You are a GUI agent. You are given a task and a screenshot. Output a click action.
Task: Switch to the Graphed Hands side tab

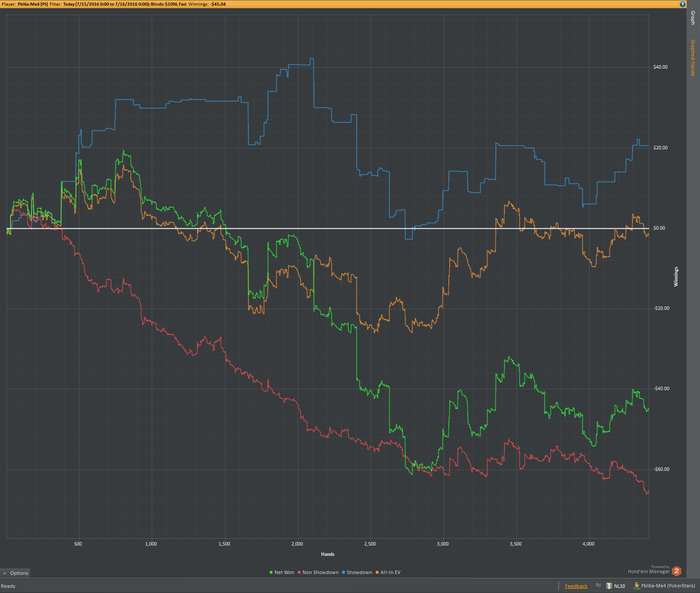coord(693,58)
